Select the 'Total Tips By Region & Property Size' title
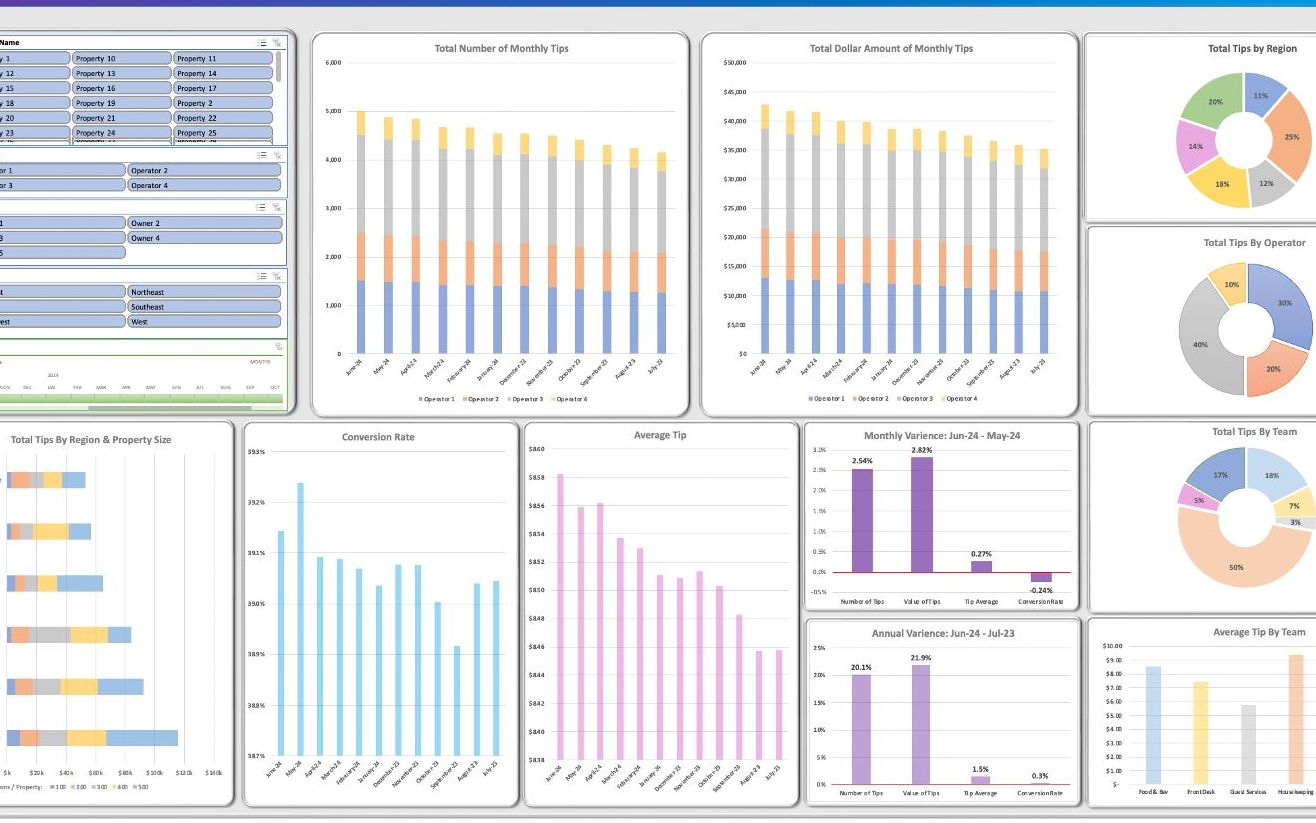1316x823 pixels. 91,440
